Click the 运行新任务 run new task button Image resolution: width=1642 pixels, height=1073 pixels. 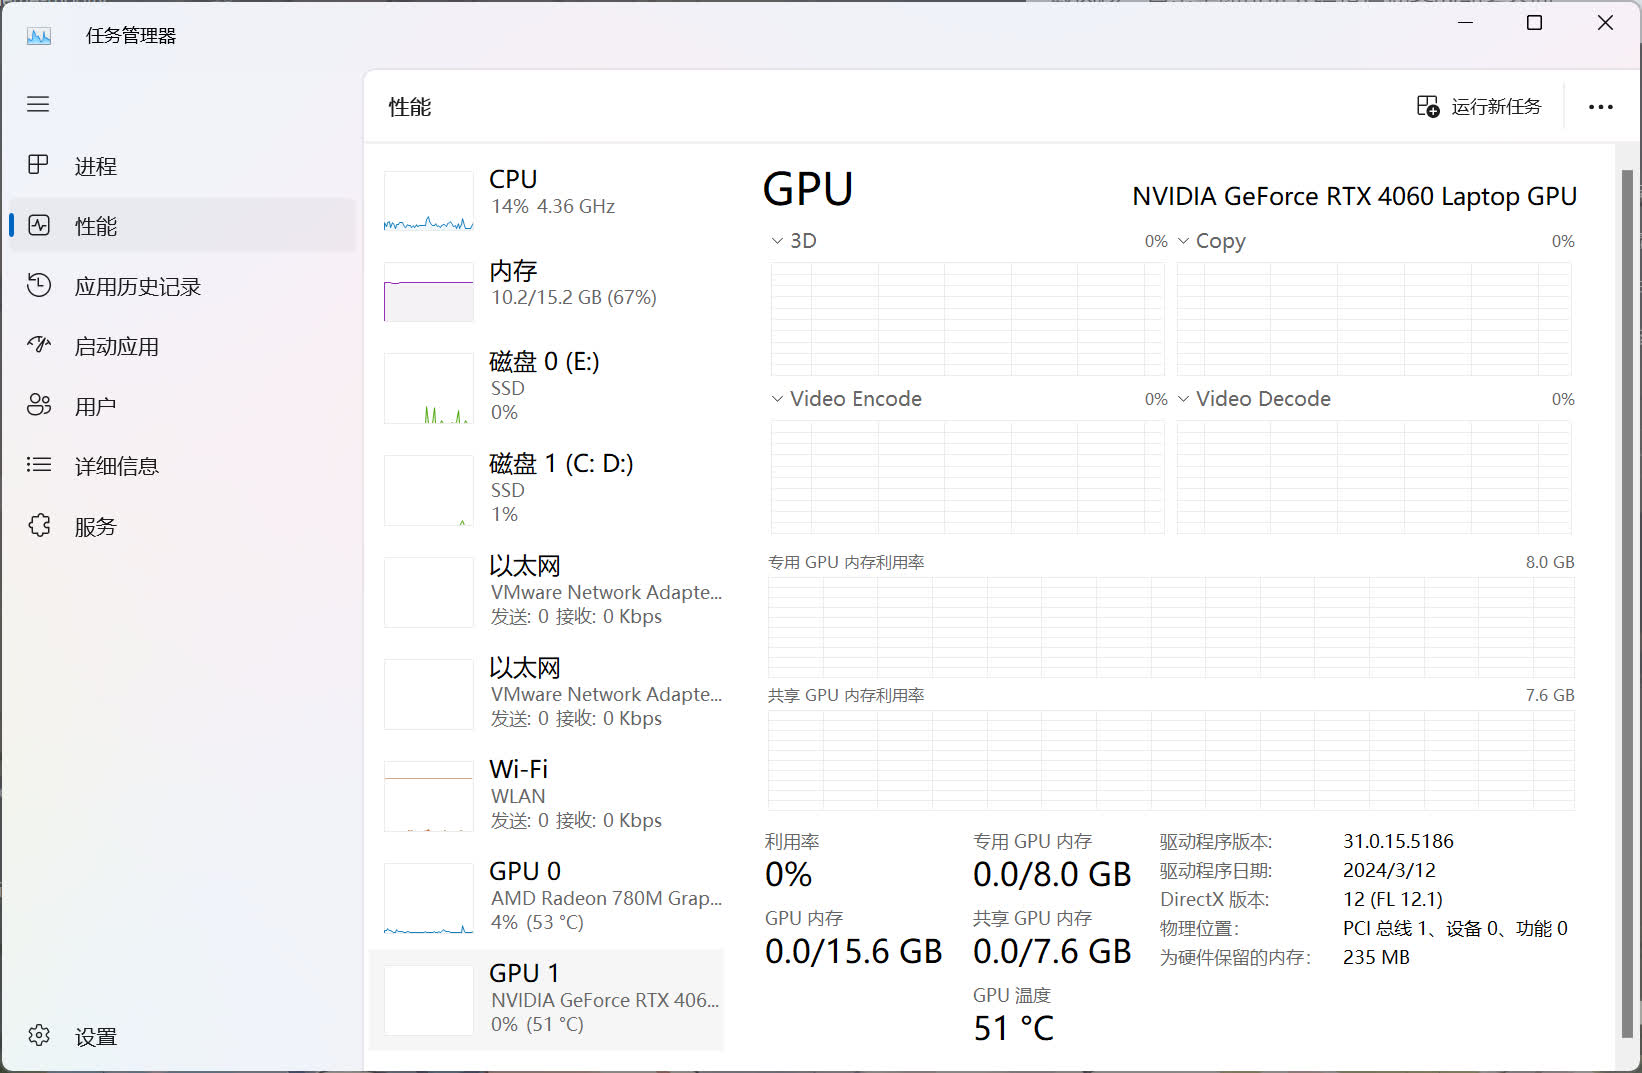(1479, 107)
